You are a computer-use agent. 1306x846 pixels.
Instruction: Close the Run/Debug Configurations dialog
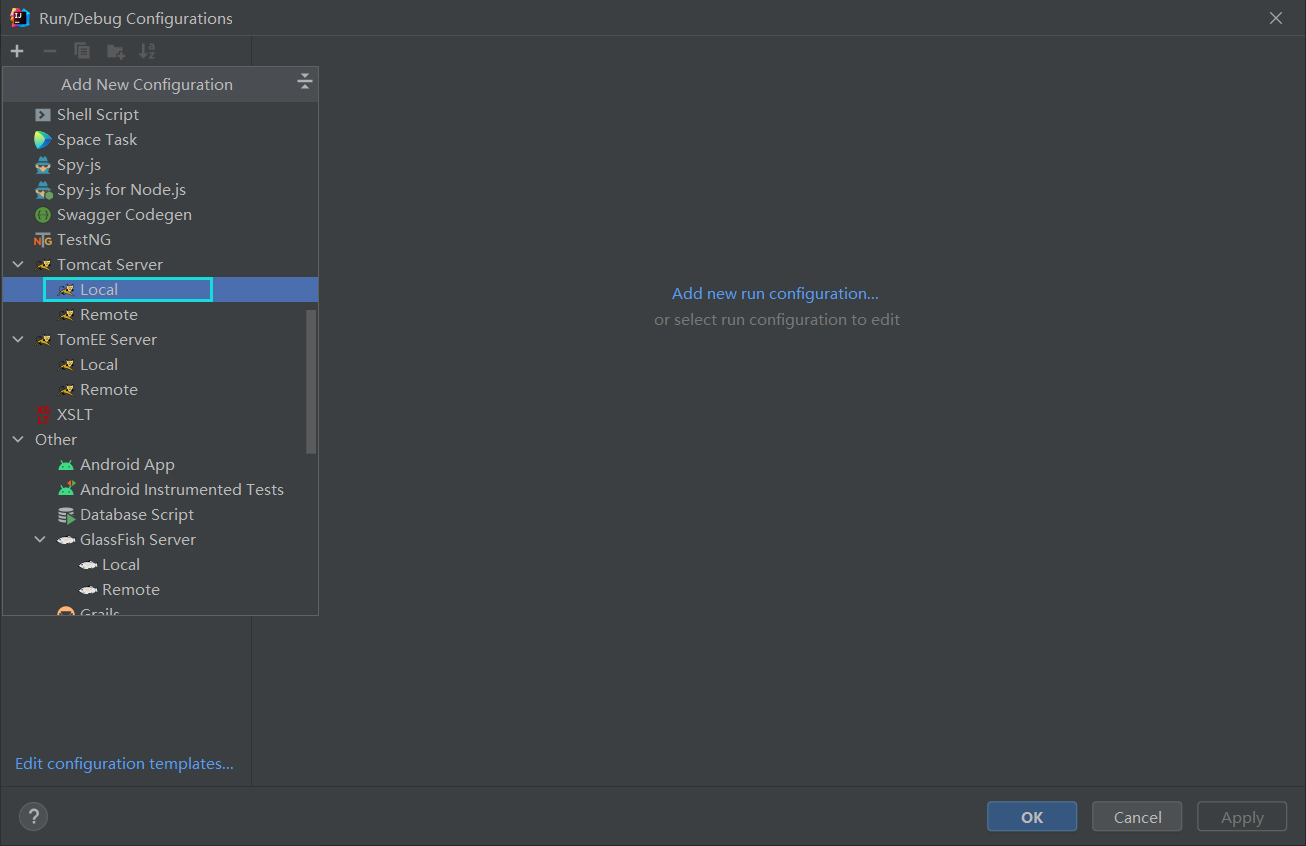pyautogui.click(x=1275, y=18)
